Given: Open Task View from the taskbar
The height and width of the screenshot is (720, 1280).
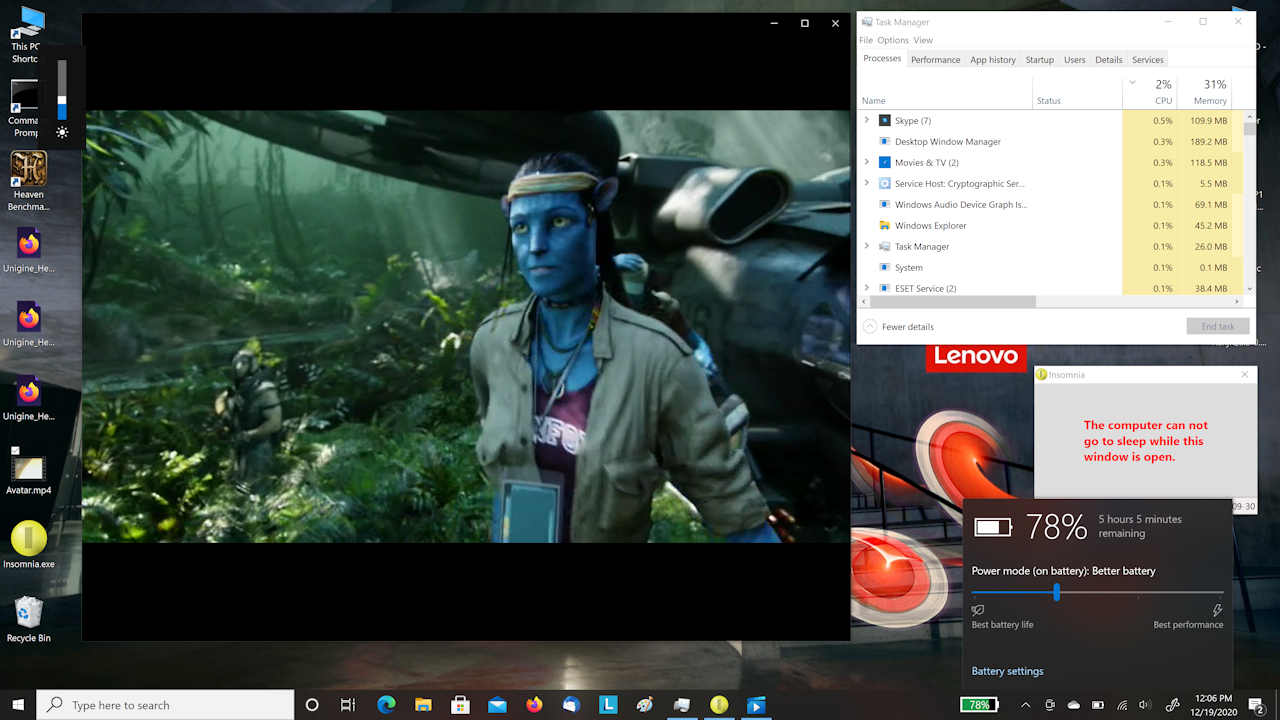Looking at the screenshot, I should (348, 705).
